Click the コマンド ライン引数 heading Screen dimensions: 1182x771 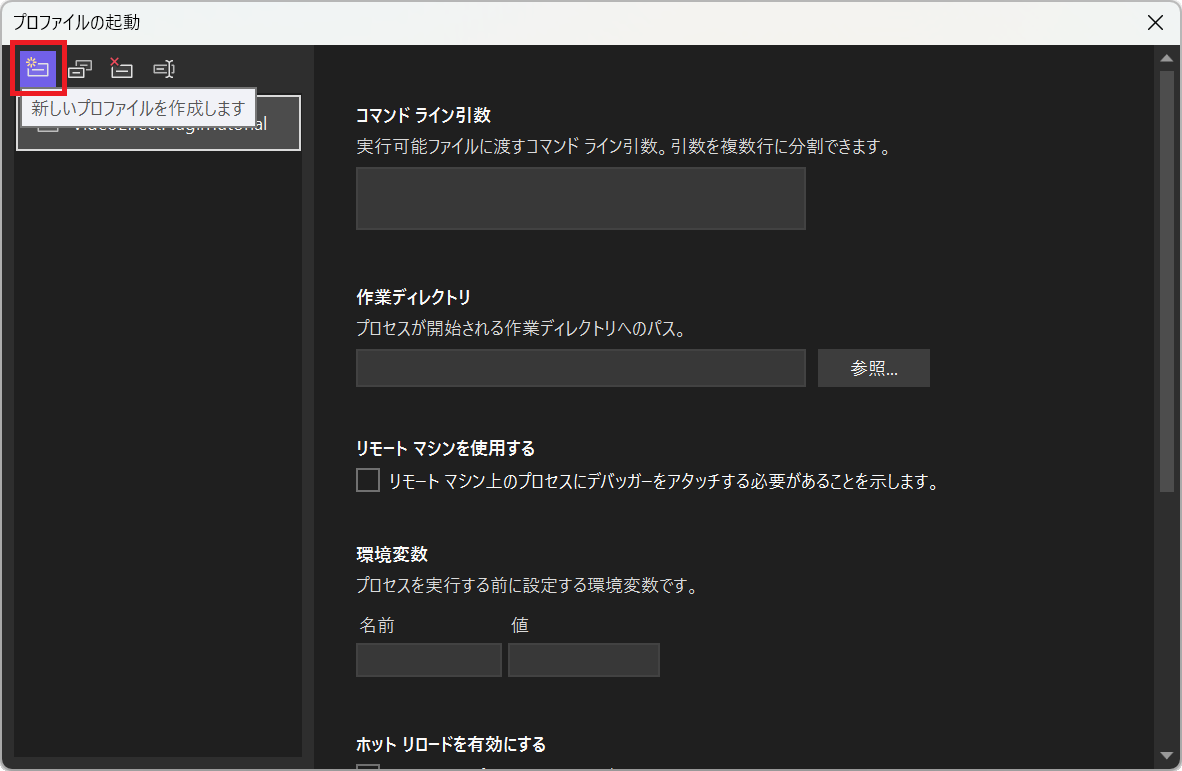tap(423, 115)
